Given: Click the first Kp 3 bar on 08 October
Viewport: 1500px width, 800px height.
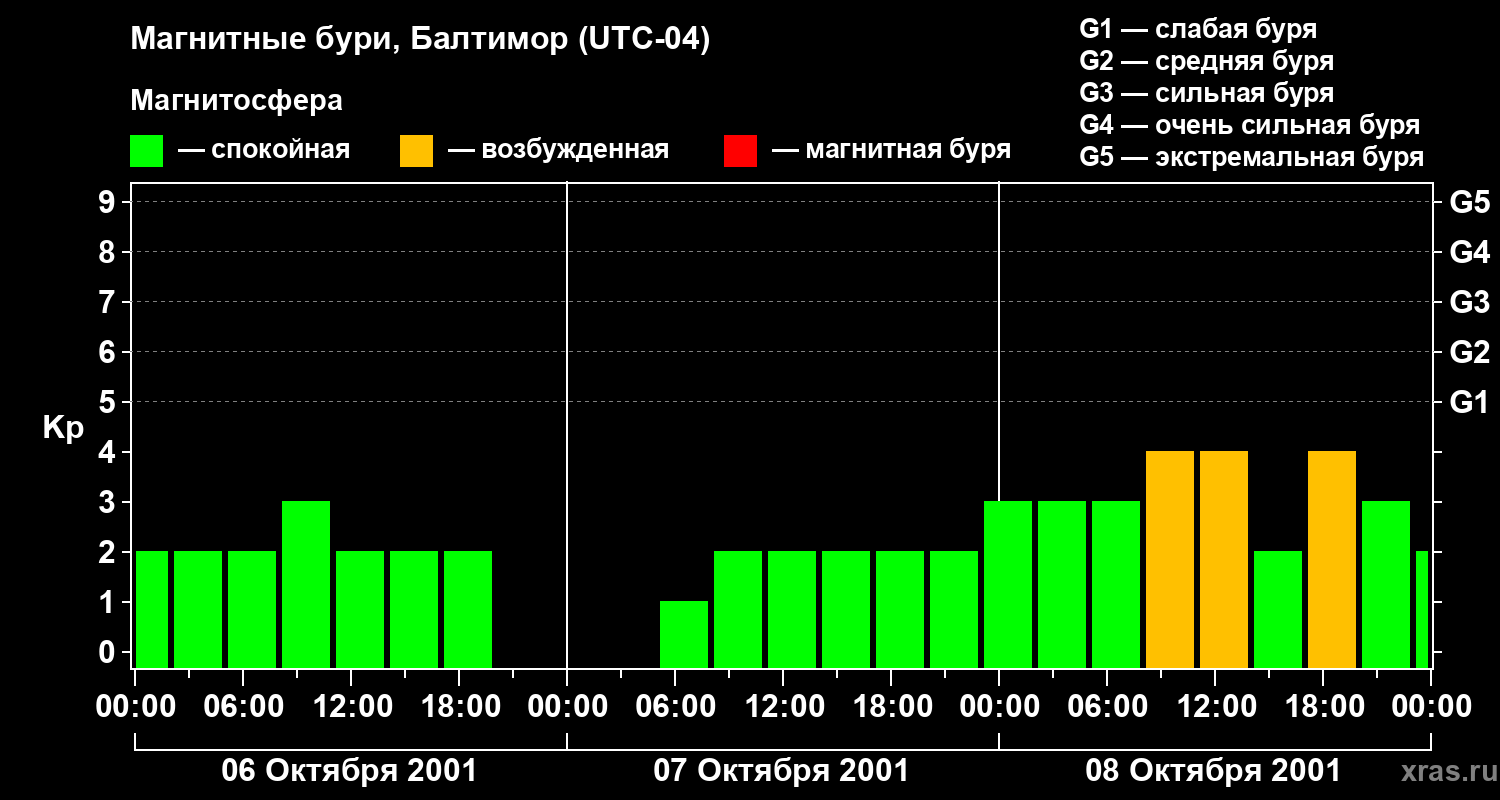Looking at the screenshot, I should [1008, 585].
